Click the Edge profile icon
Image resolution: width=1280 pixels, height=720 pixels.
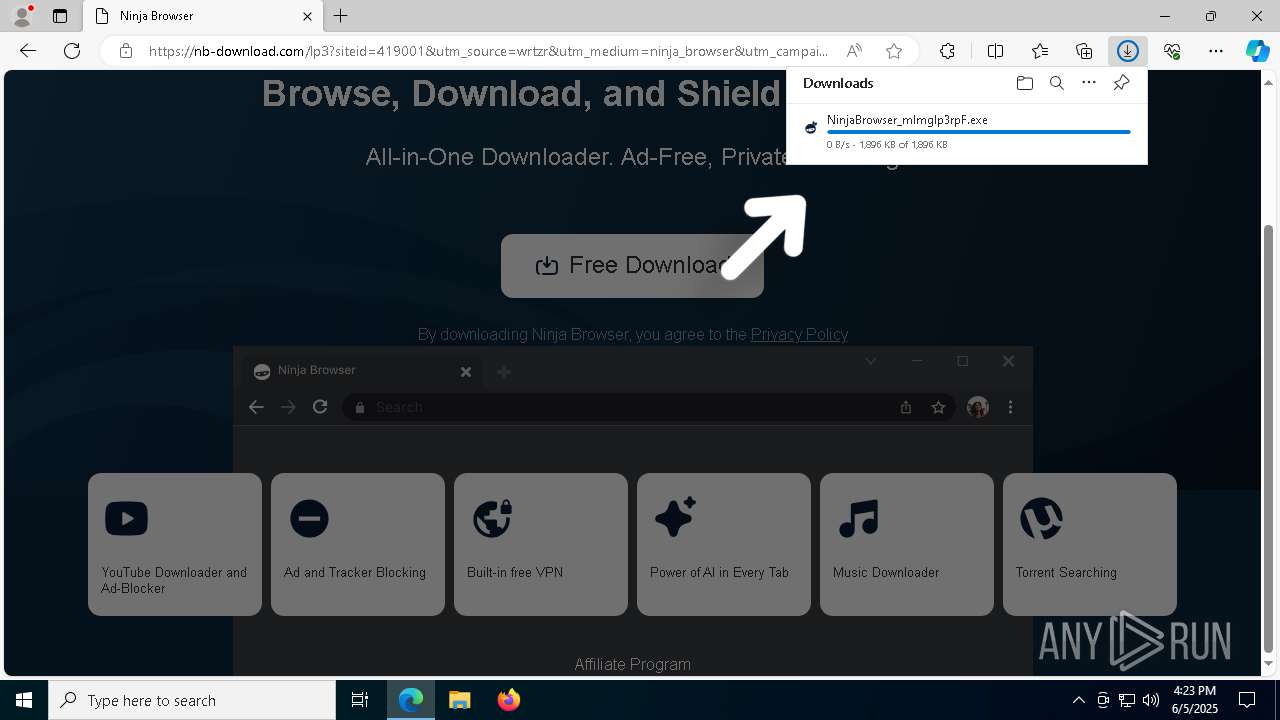pyautogui.click(x=21, y=16)
